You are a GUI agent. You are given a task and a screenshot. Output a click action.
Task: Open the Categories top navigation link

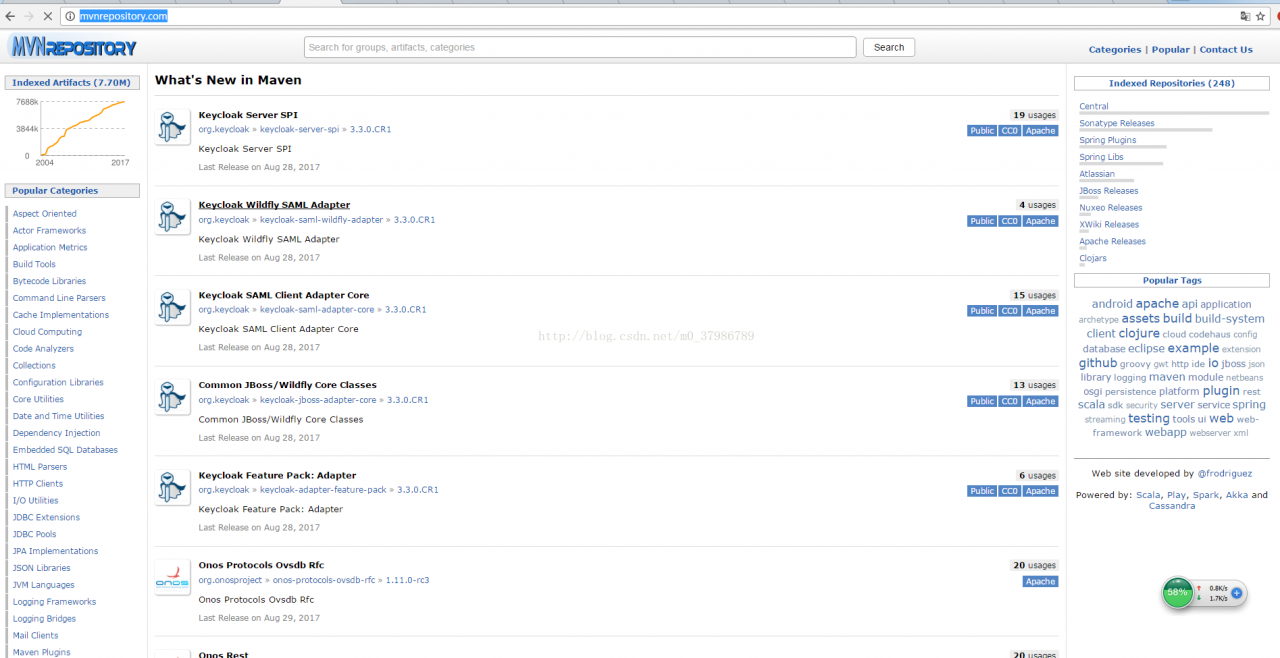coord(1115,49)
